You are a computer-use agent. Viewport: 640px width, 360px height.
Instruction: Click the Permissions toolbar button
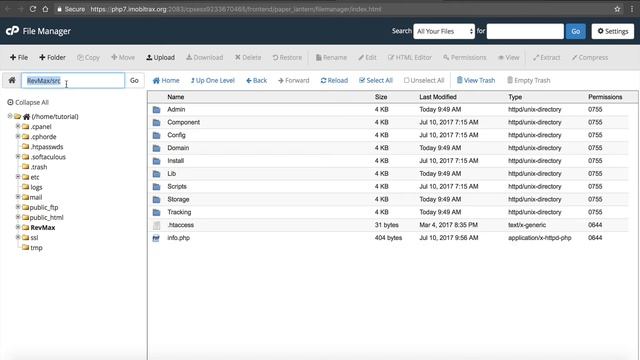tap(464, 58)
